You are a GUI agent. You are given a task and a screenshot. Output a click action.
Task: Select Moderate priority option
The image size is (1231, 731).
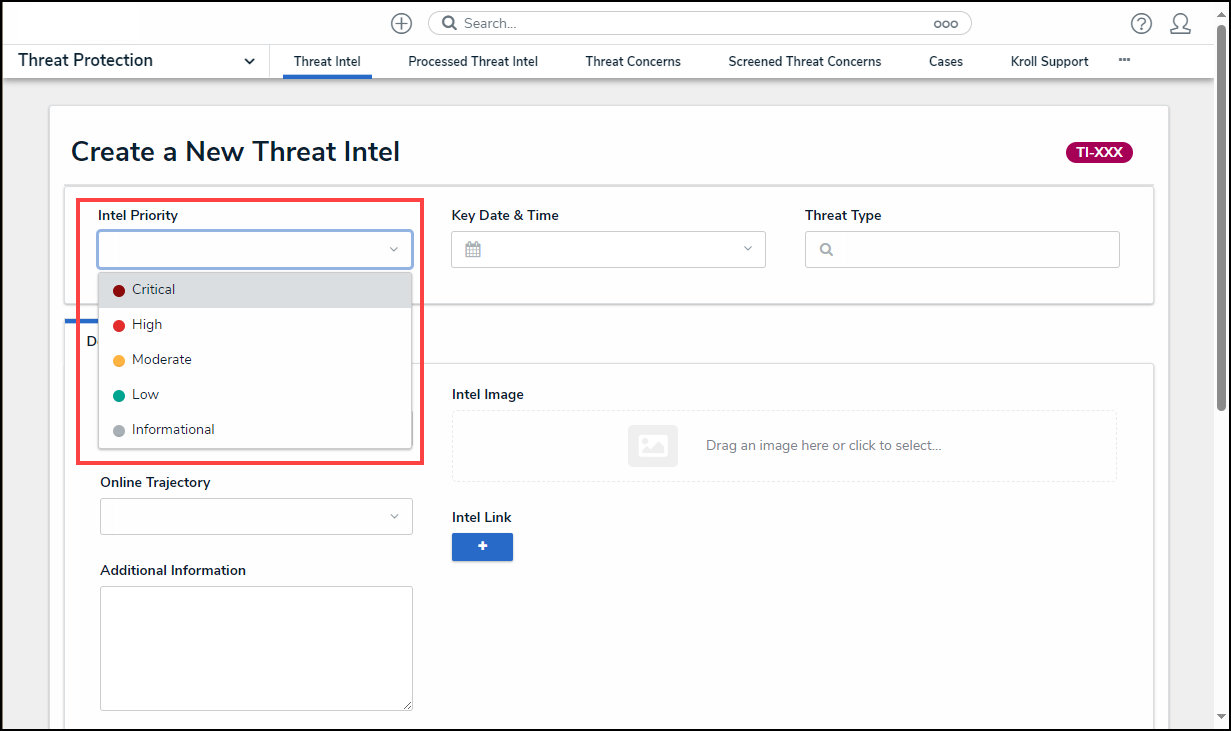click(x=255, y=360)
